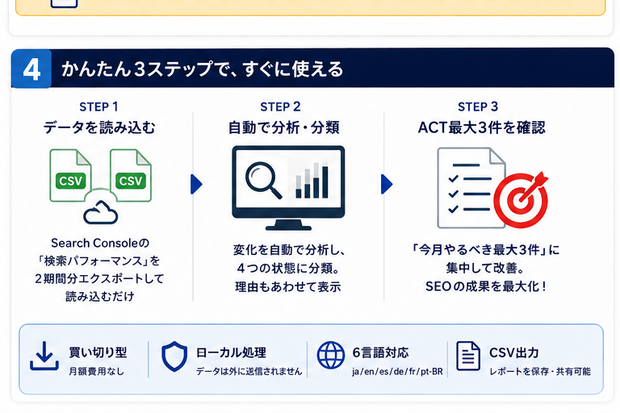Viewport: 620px width, 413px height.
Task: Click the blue arrow between Step 2 and 3
Action: [387, 184]
